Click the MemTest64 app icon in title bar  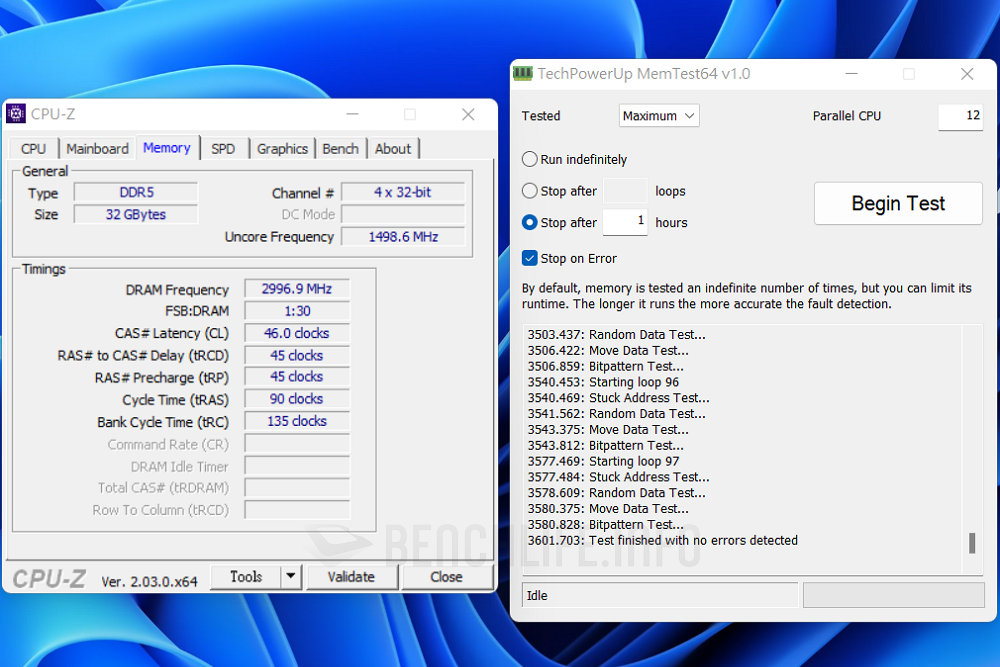tap(523, 74)
